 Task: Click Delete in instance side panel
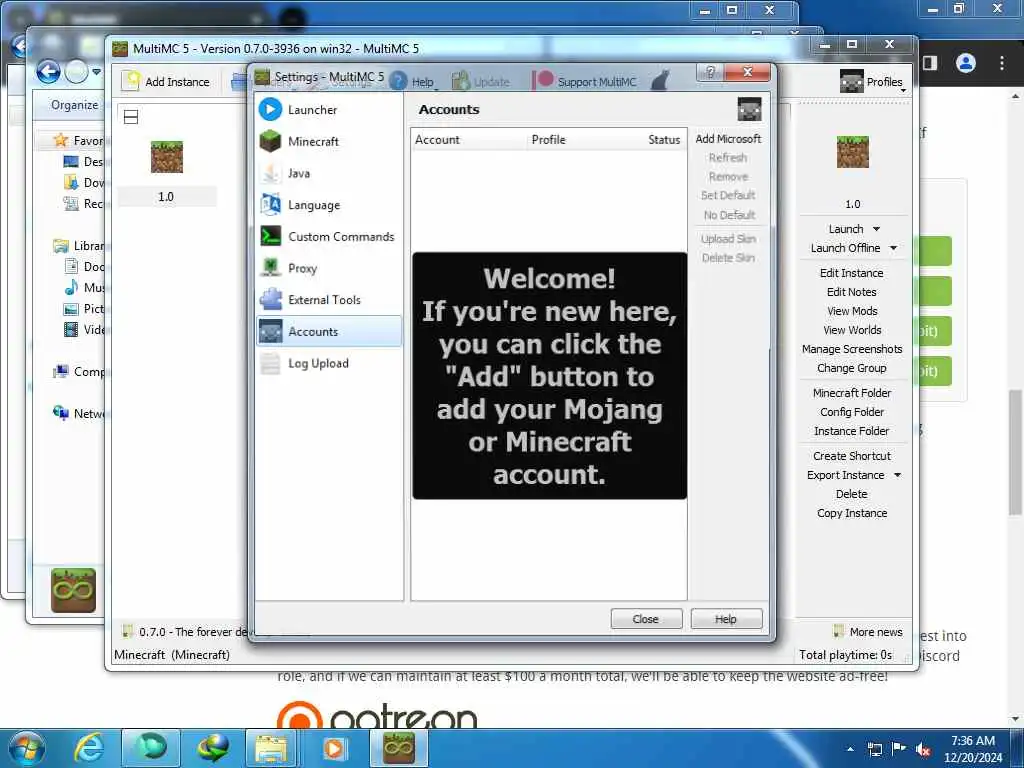click(852, 494)
